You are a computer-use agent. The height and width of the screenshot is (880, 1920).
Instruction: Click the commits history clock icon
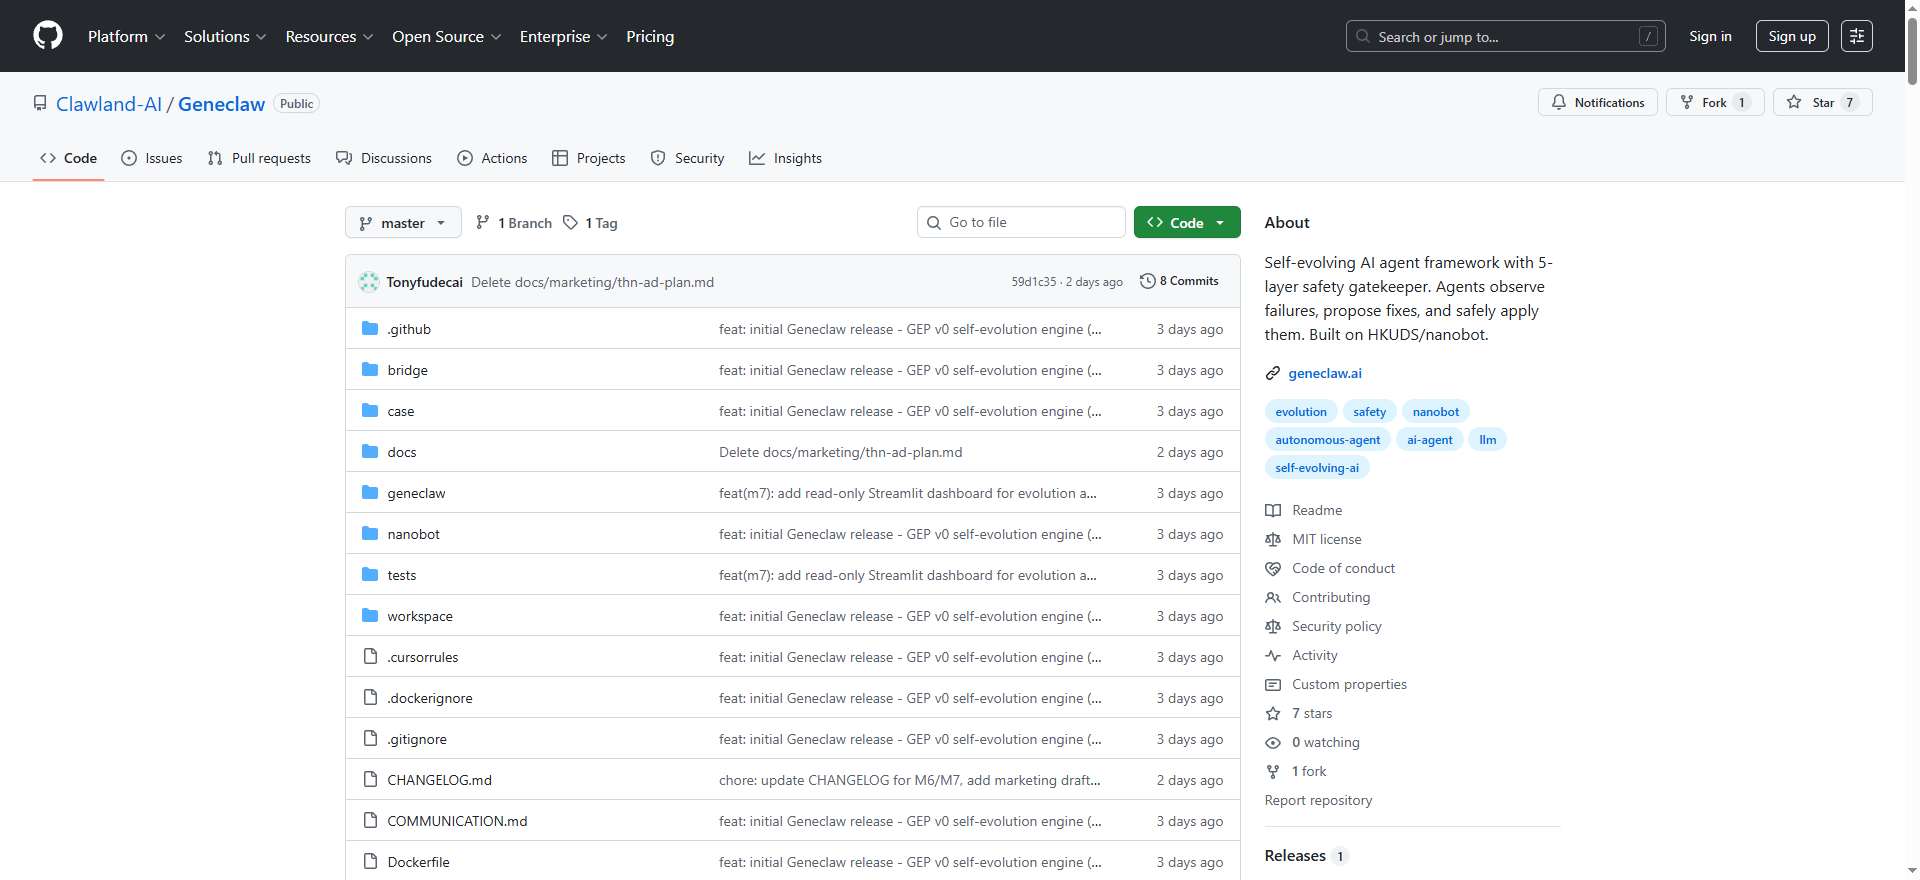1148,281
